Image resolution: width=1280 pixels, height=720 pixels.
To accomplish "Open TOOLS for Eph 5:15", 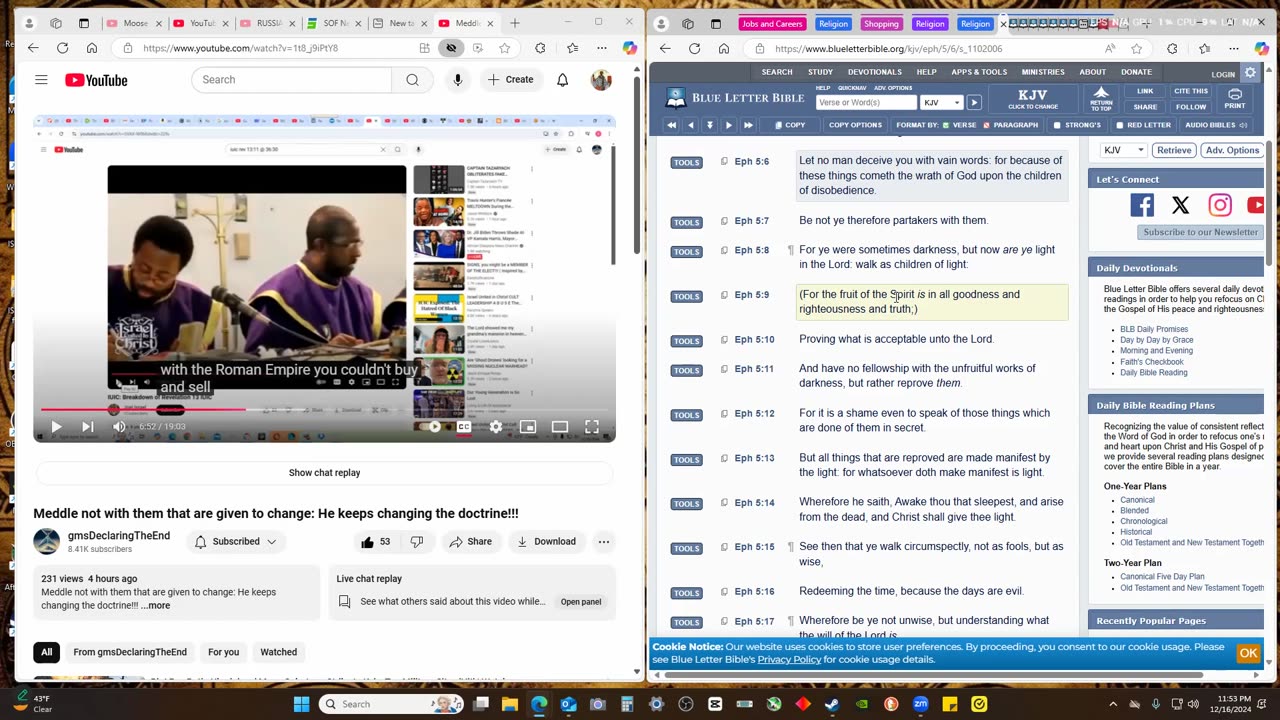I will 686,548.
